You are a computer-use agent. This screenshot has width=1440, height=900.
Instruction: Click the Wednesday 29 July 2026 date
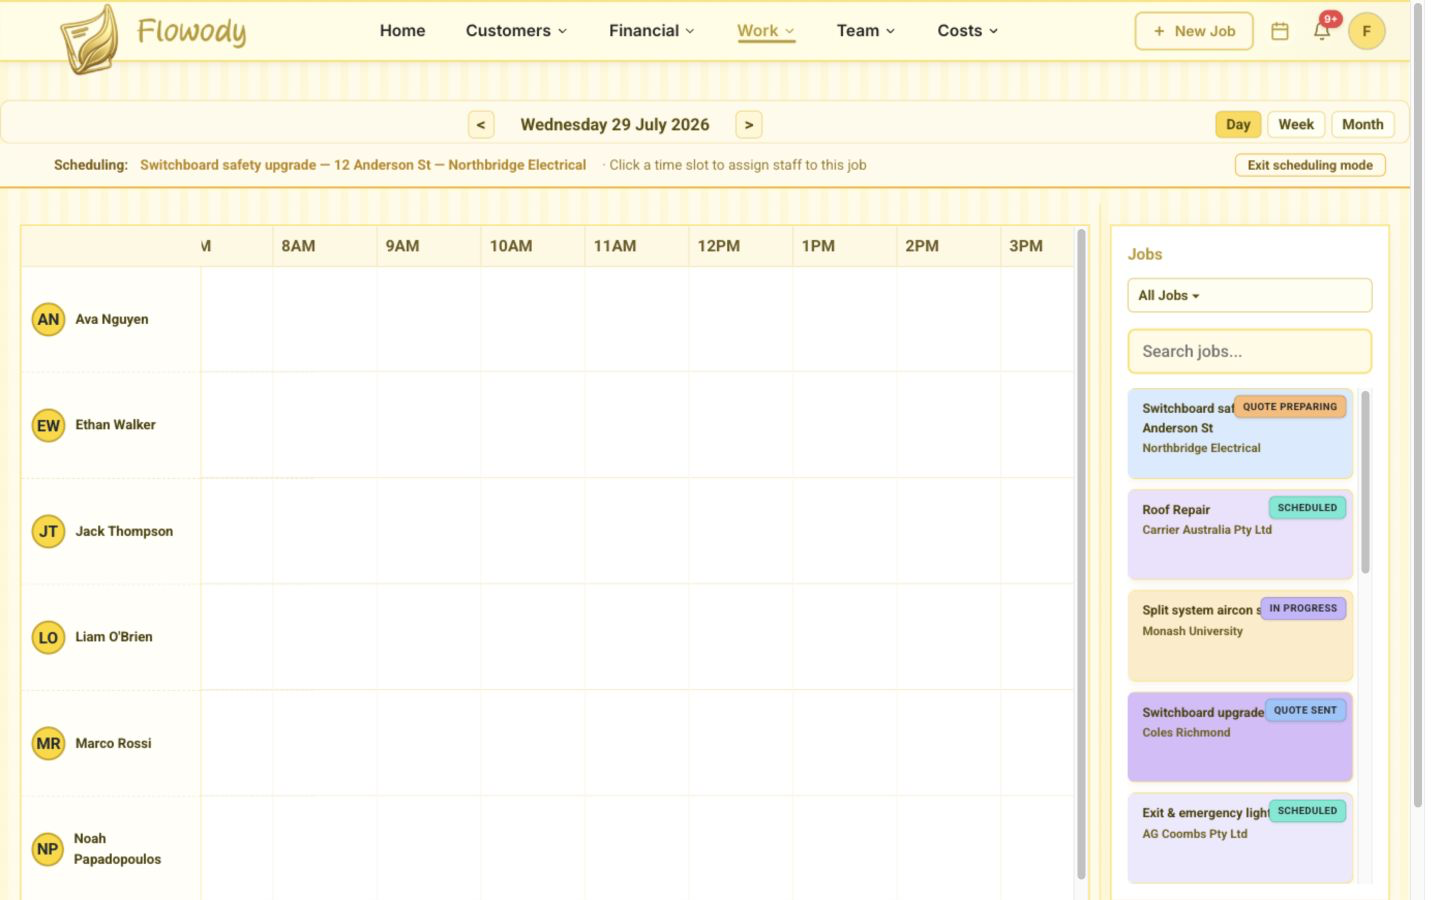[615, 125]
